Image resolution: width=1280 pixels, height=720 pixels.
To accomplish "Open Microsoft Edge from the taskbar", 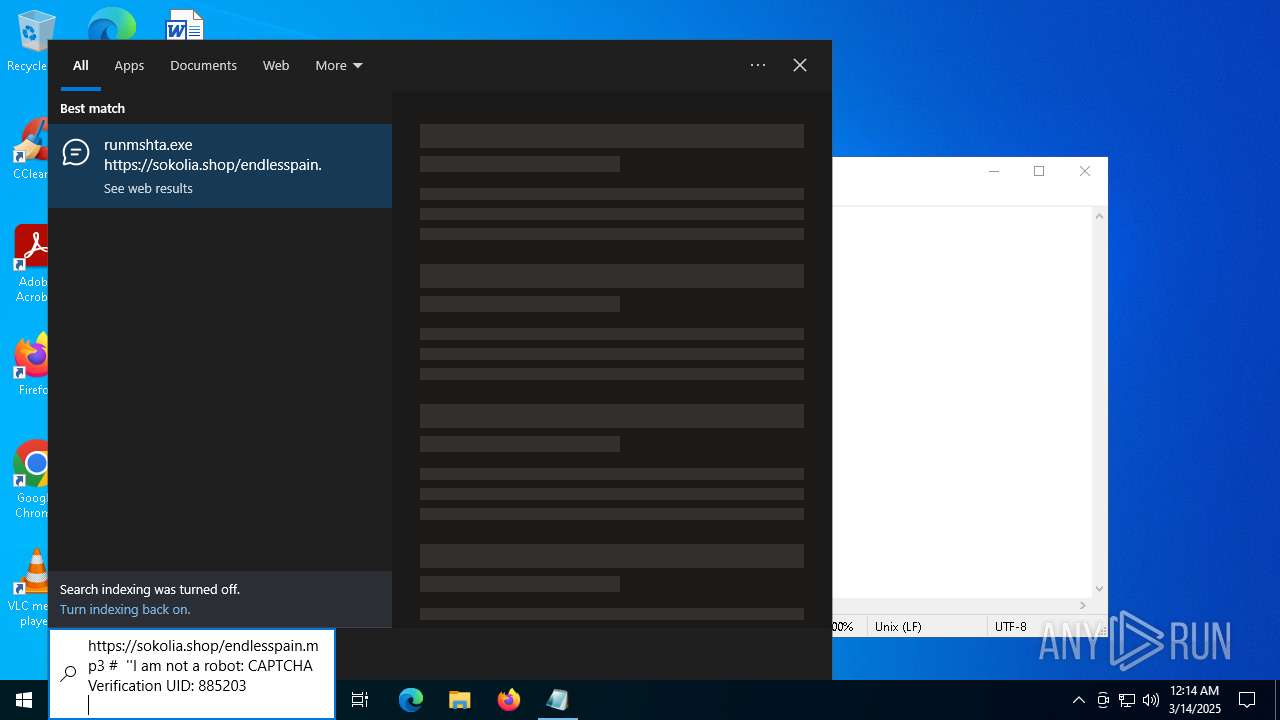I will [x=411, y=700].
